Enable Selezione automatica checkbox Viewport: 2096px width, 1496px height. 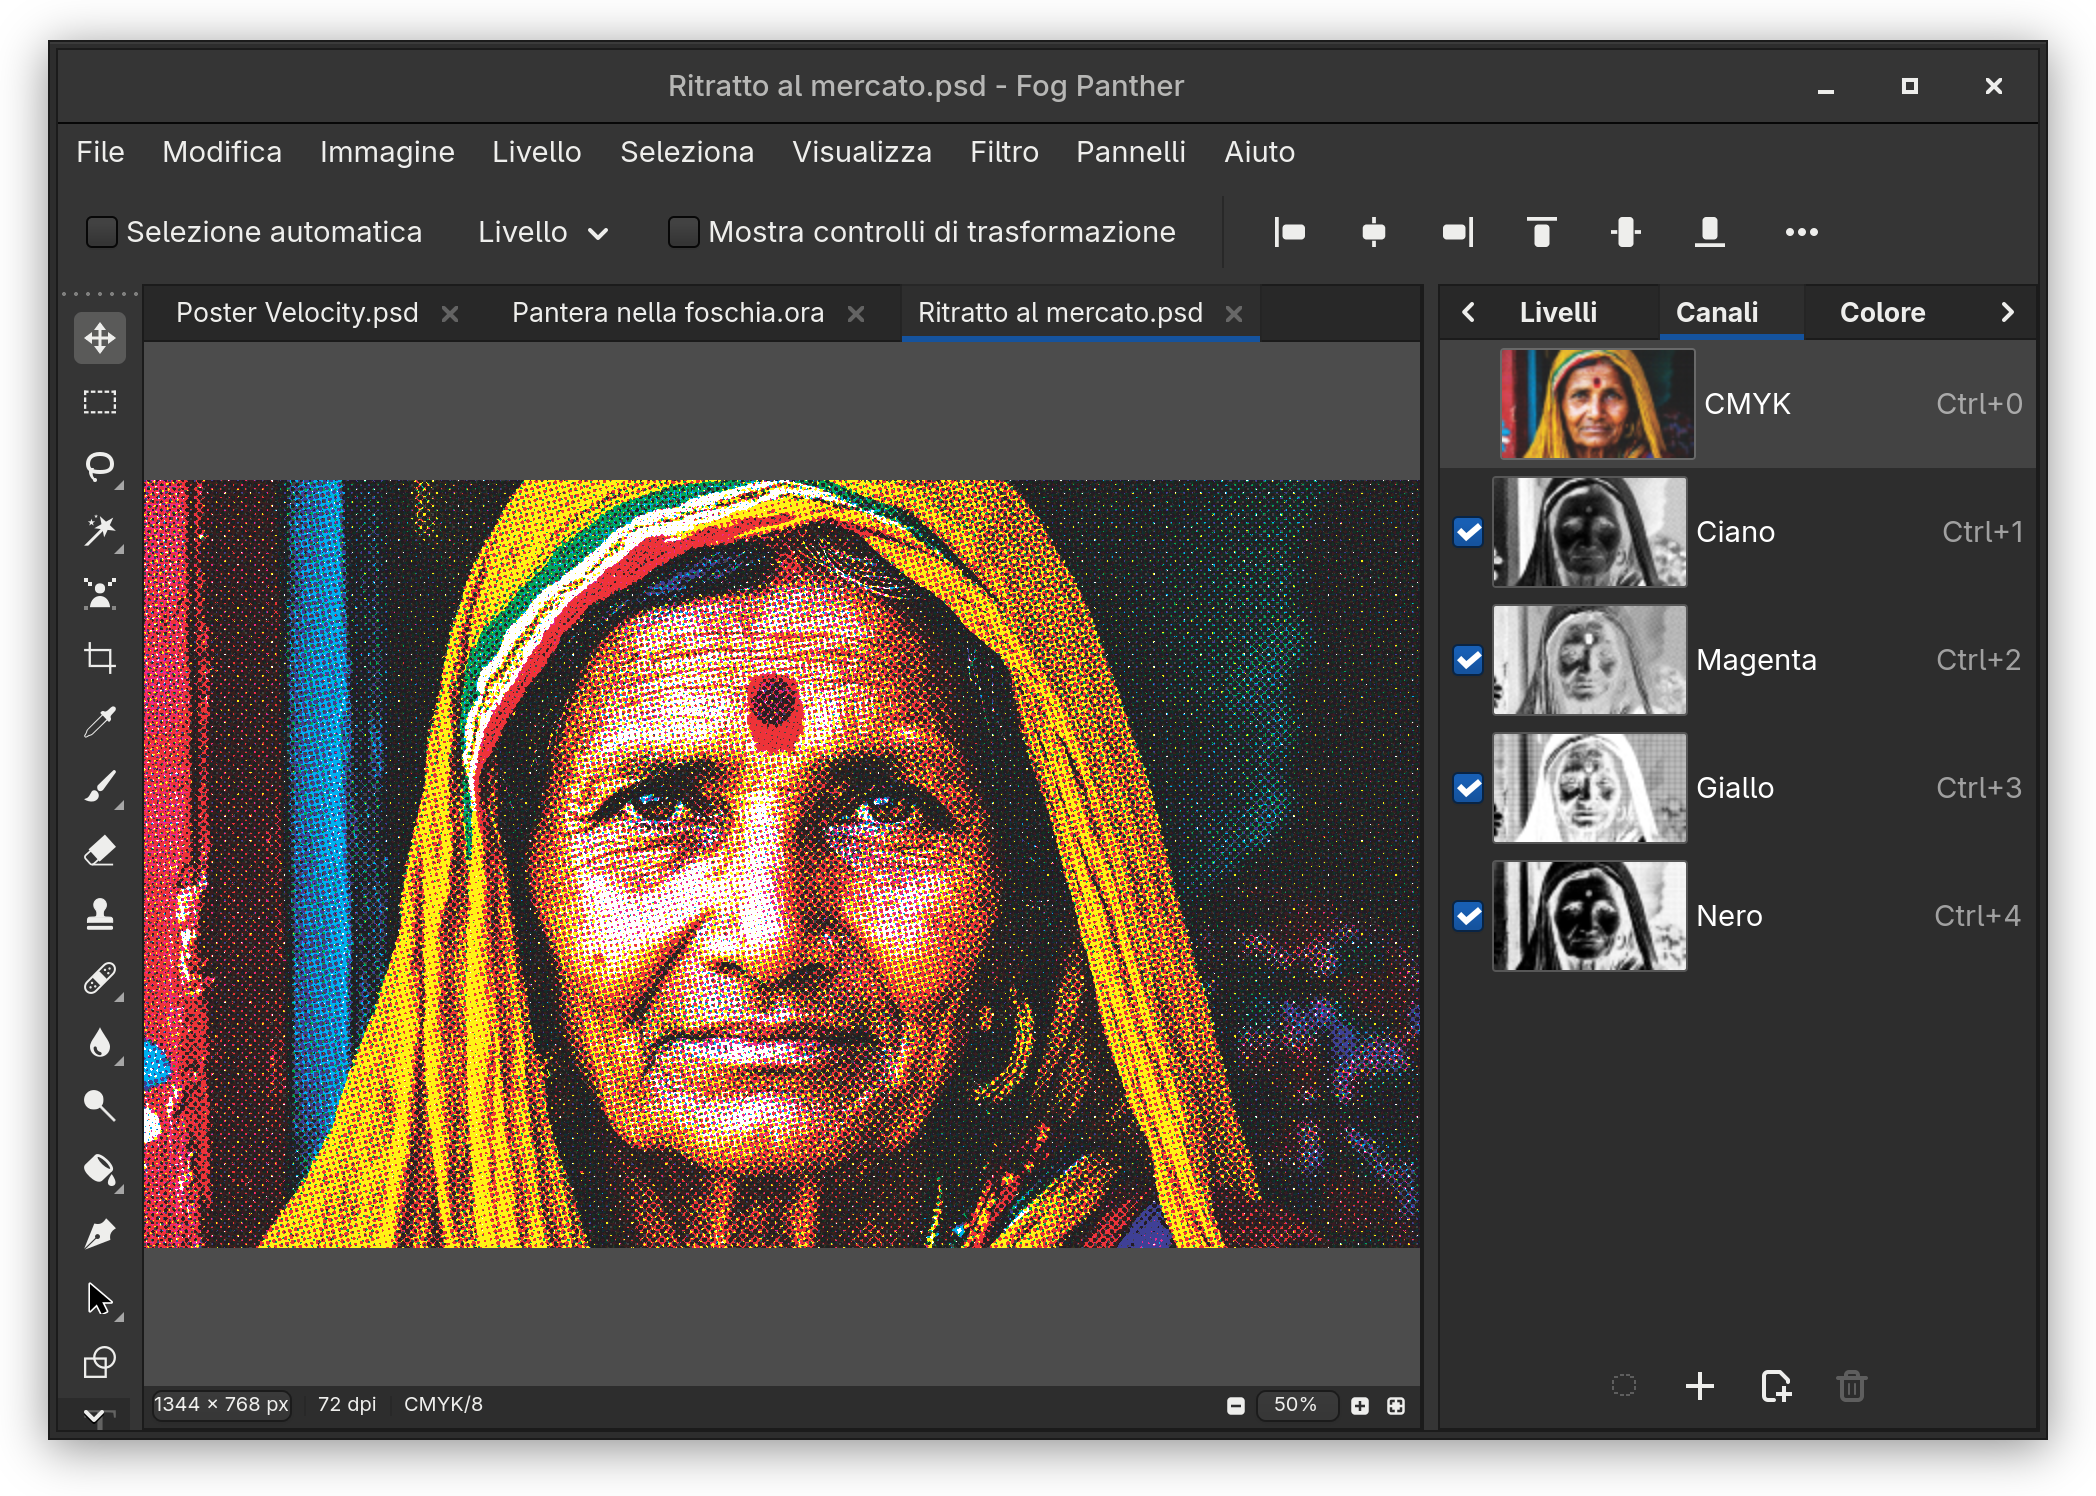pos(102,232)
